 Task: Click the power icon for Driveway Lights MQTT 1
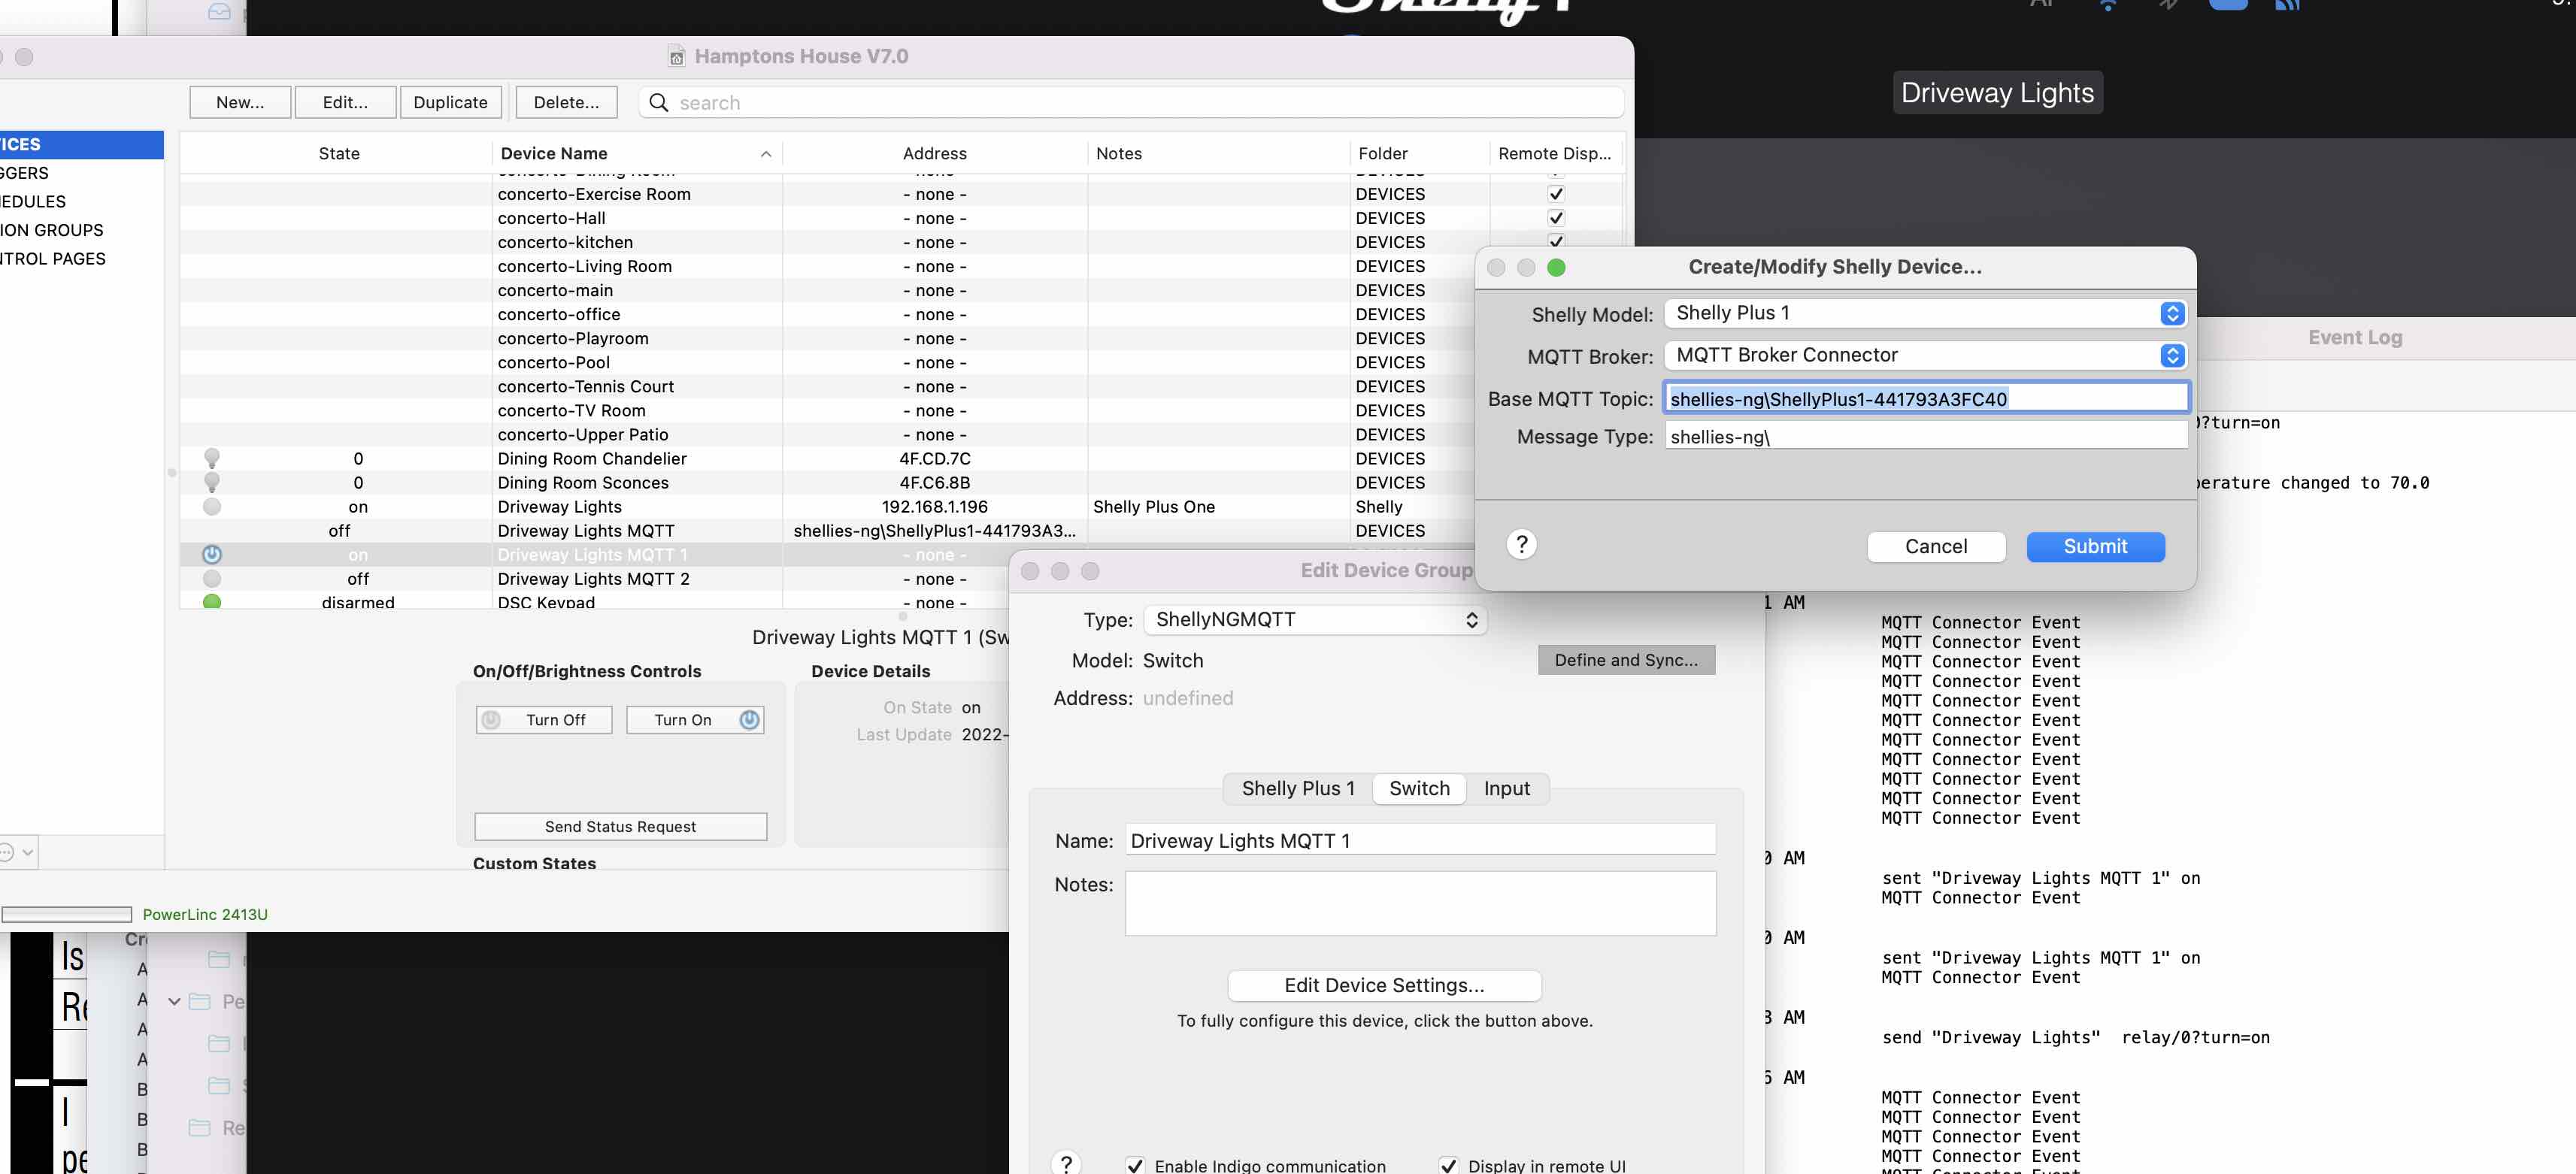[212, 555]
